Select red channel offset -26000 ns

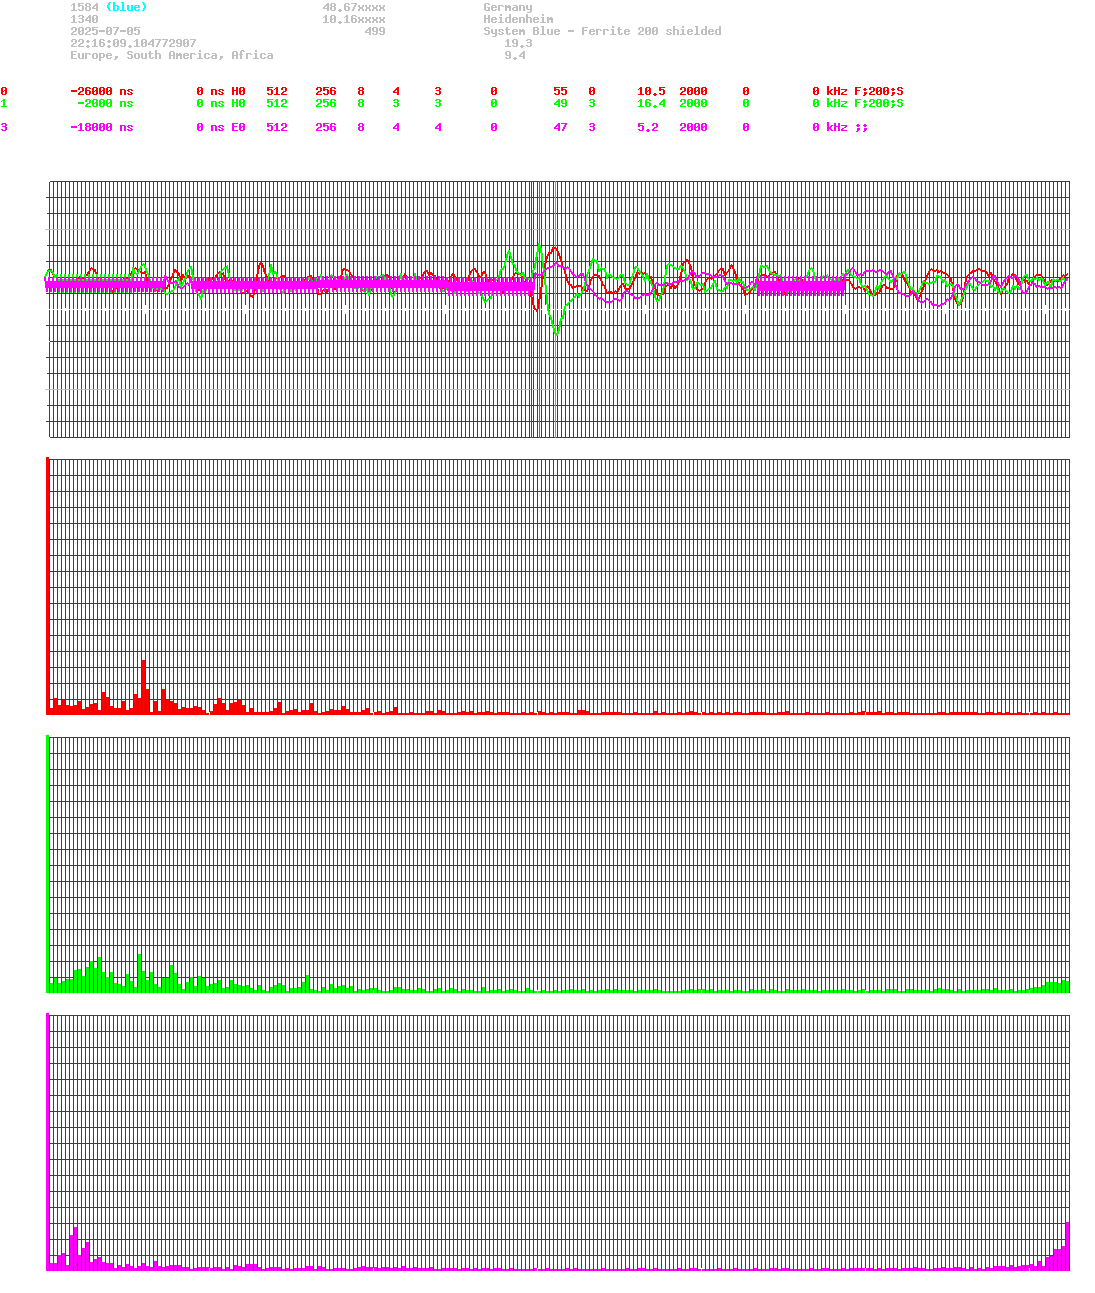[101, 91]
